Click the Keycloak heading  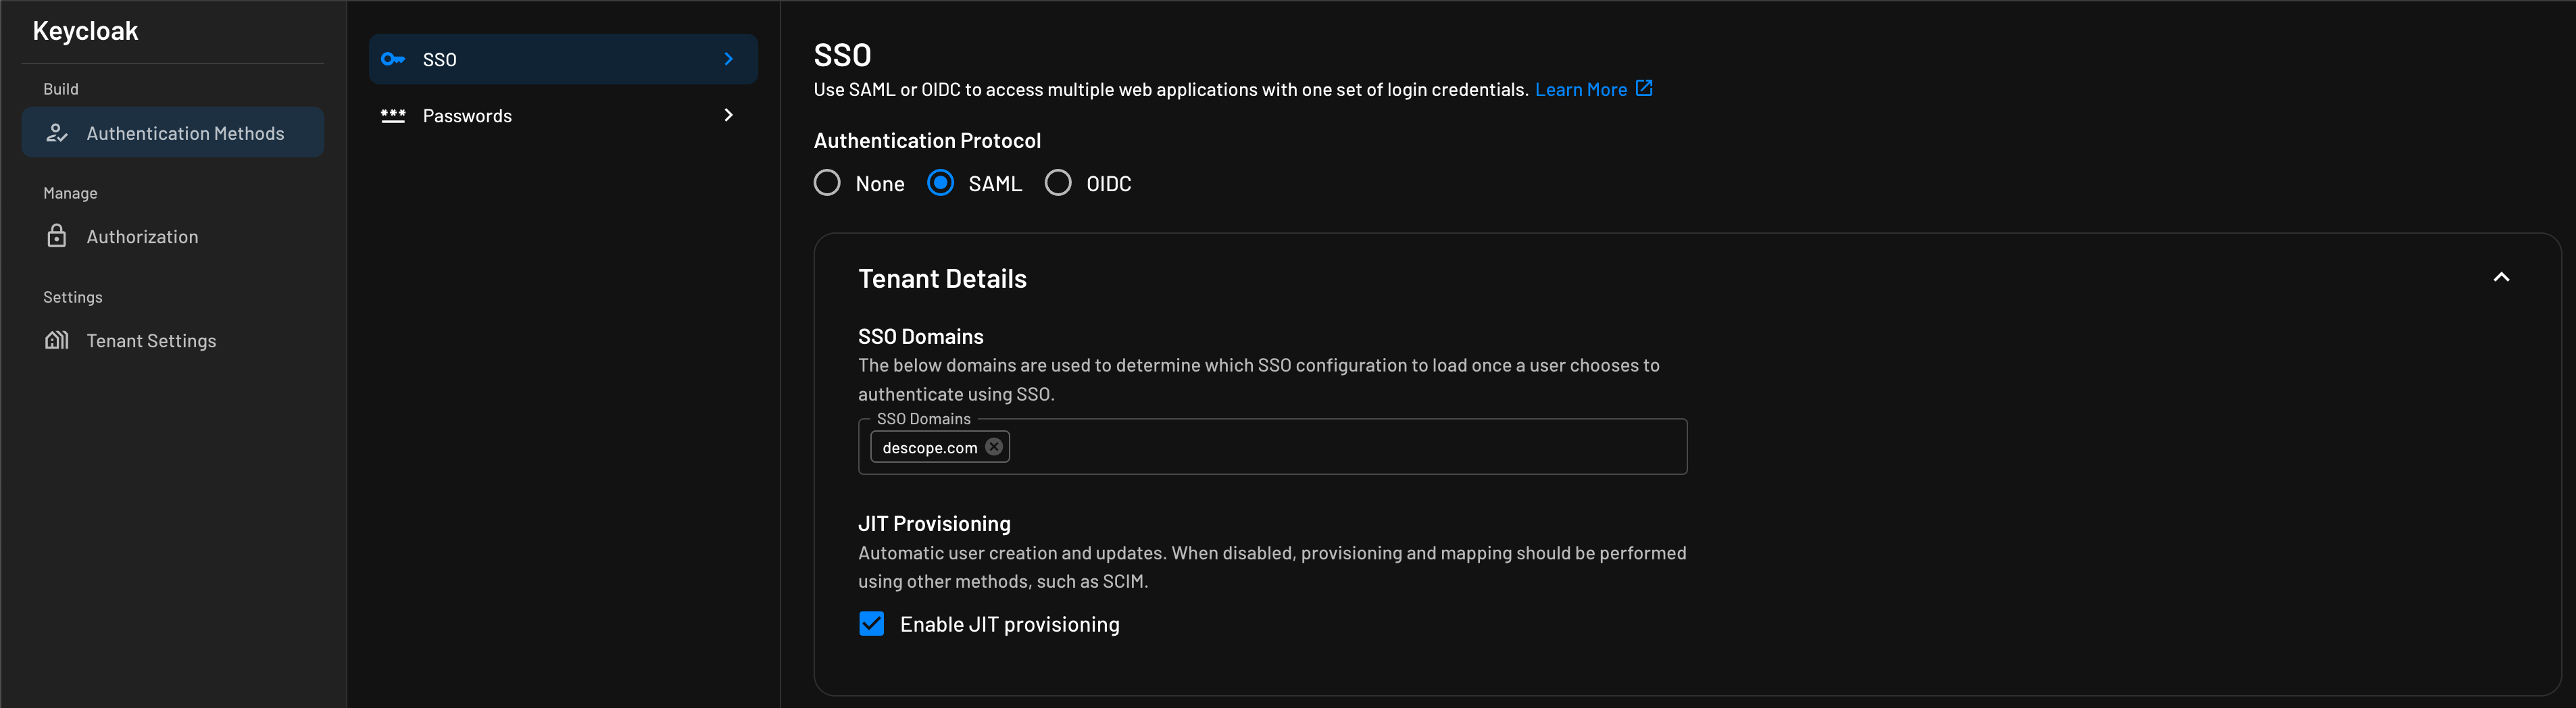click(x=86, y=30)
